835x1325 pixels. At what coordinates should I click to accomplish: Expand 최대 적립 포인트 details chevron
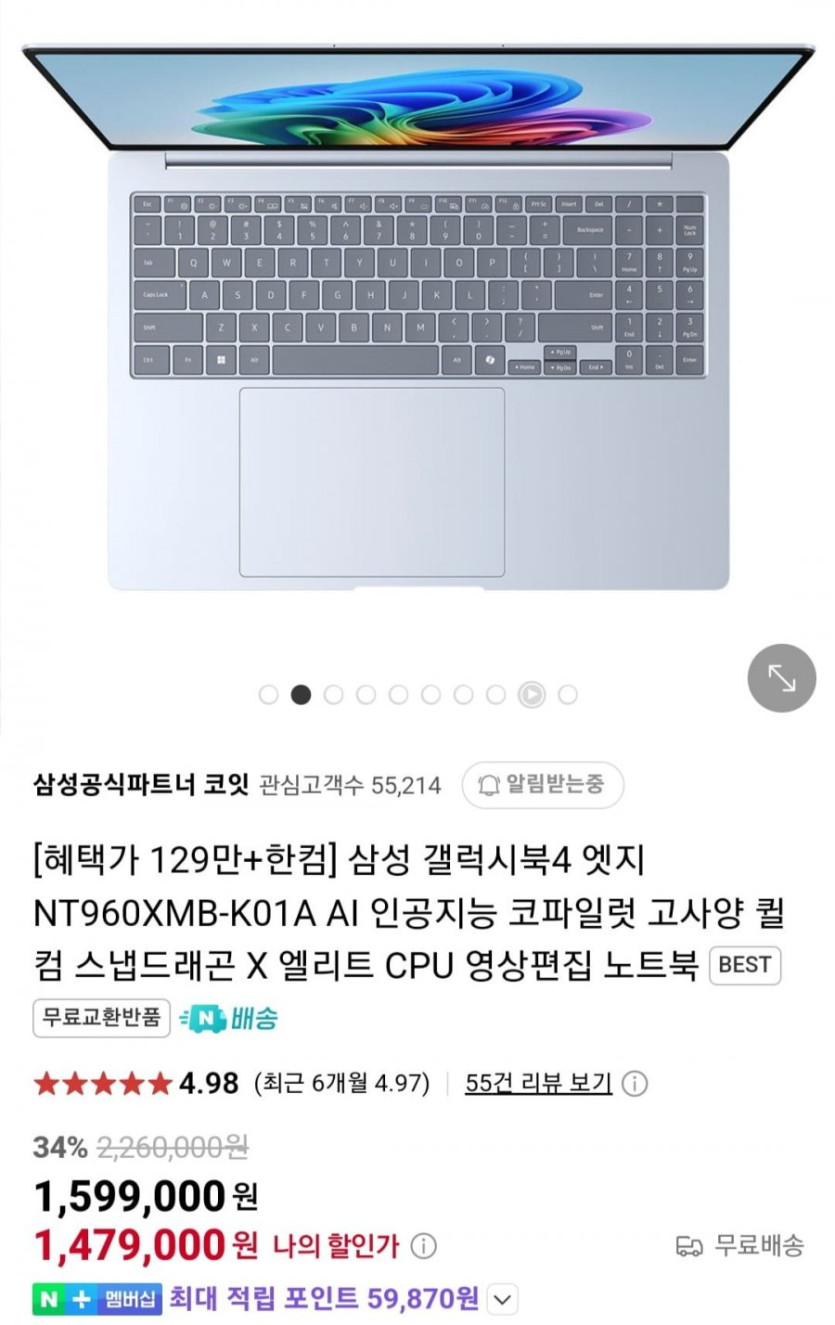tap(503, 1299)
